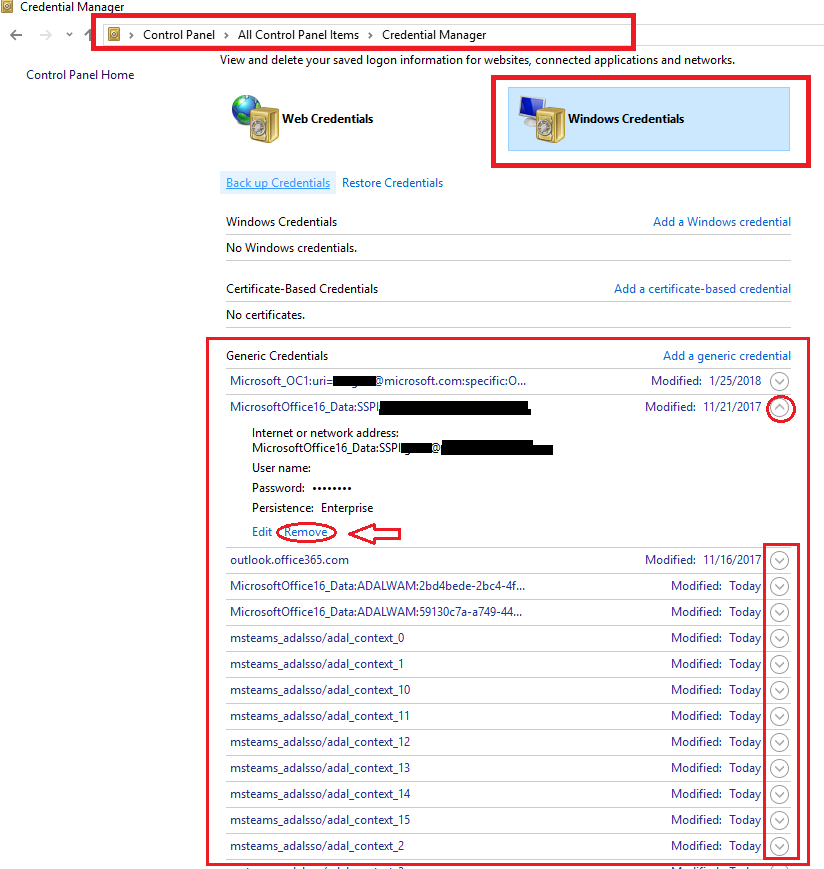Click the Persistence: Enterprise detail text

313,508
